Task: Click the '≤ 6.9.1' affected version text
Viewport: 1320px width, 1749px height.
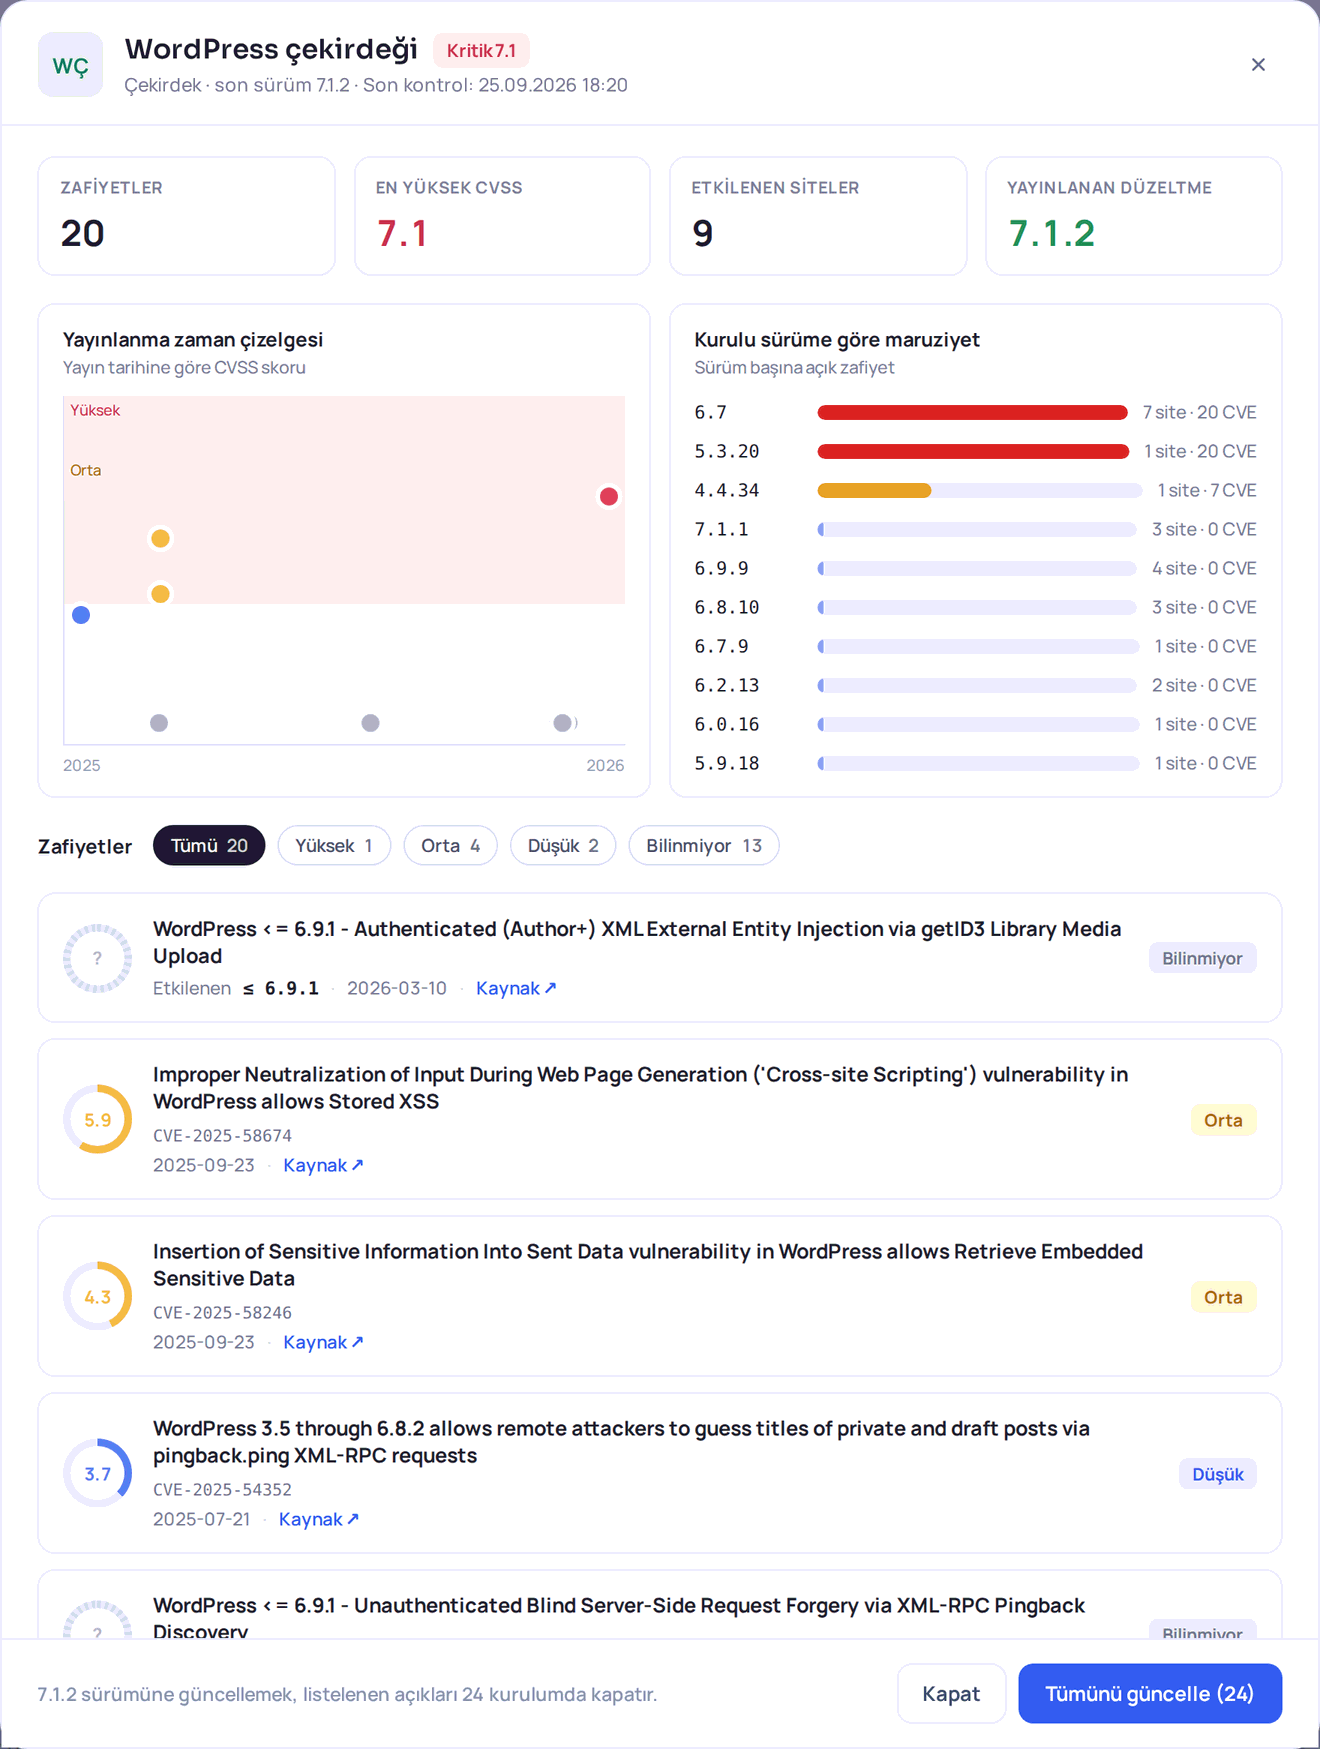Action: (x=281, y=988)
